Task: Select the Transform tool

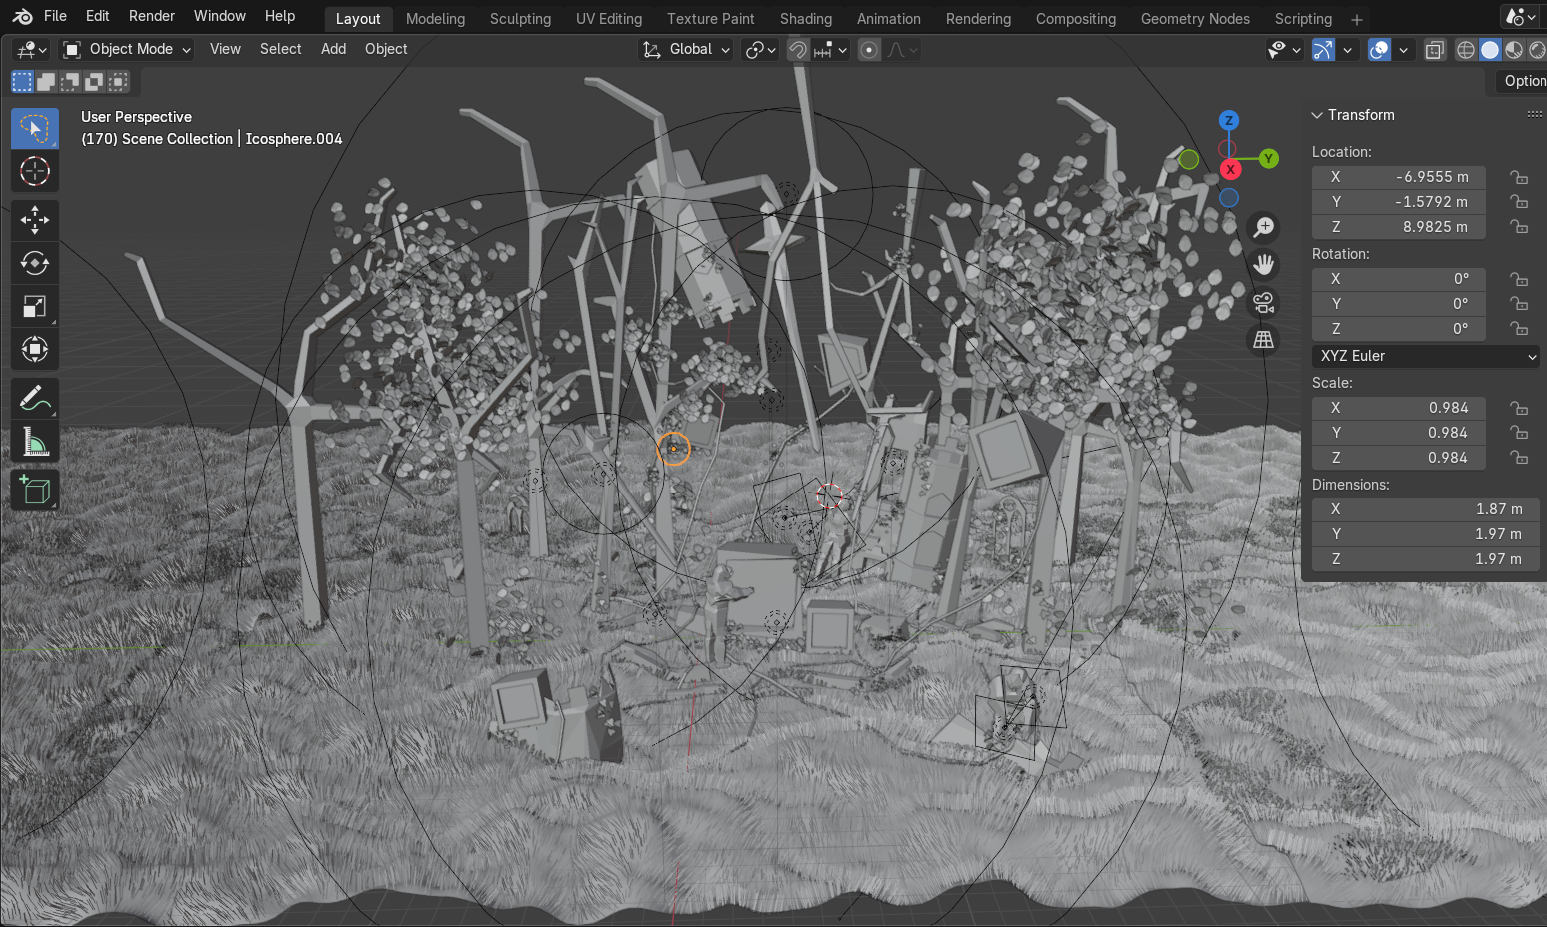Action: (35, 349)
